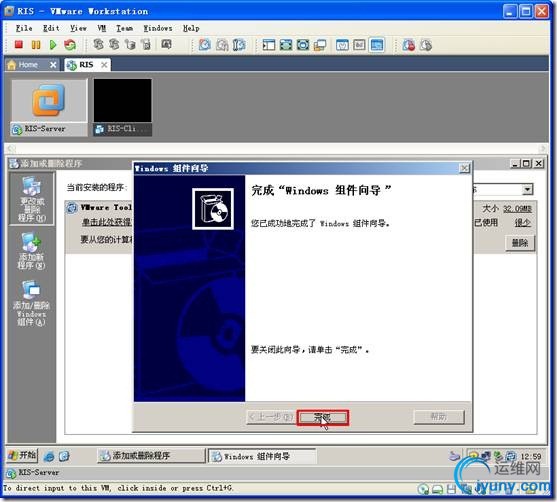Click the 开始 Start button
This screenshot has height=502, width=557.
(23, 455)
